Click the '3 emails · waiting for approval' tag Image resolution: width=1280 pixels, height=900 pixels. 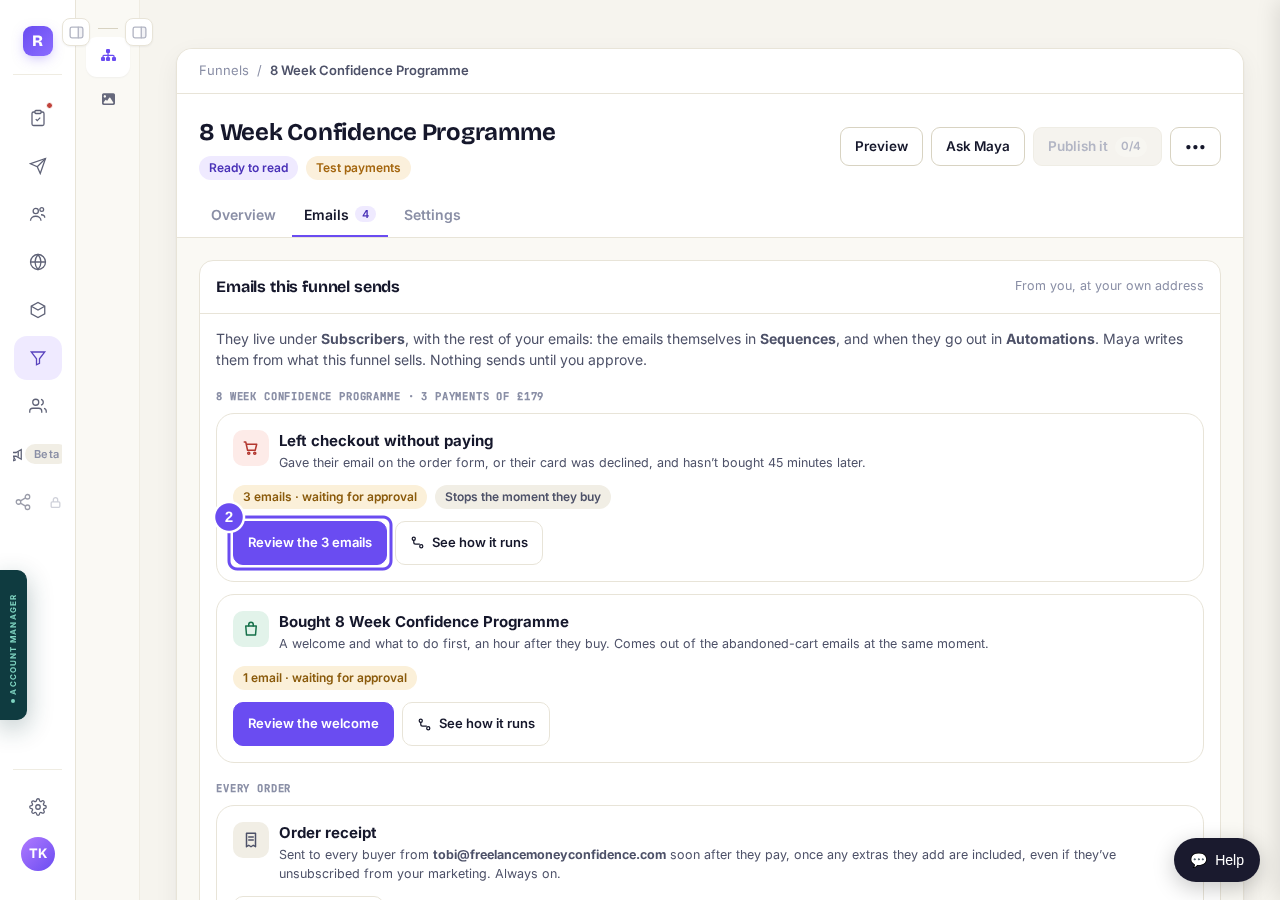point(330,497)
